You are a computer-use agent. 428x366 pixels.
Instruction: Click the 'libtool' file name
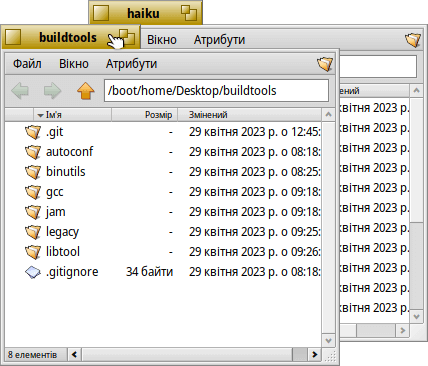[x=63, y=252]
